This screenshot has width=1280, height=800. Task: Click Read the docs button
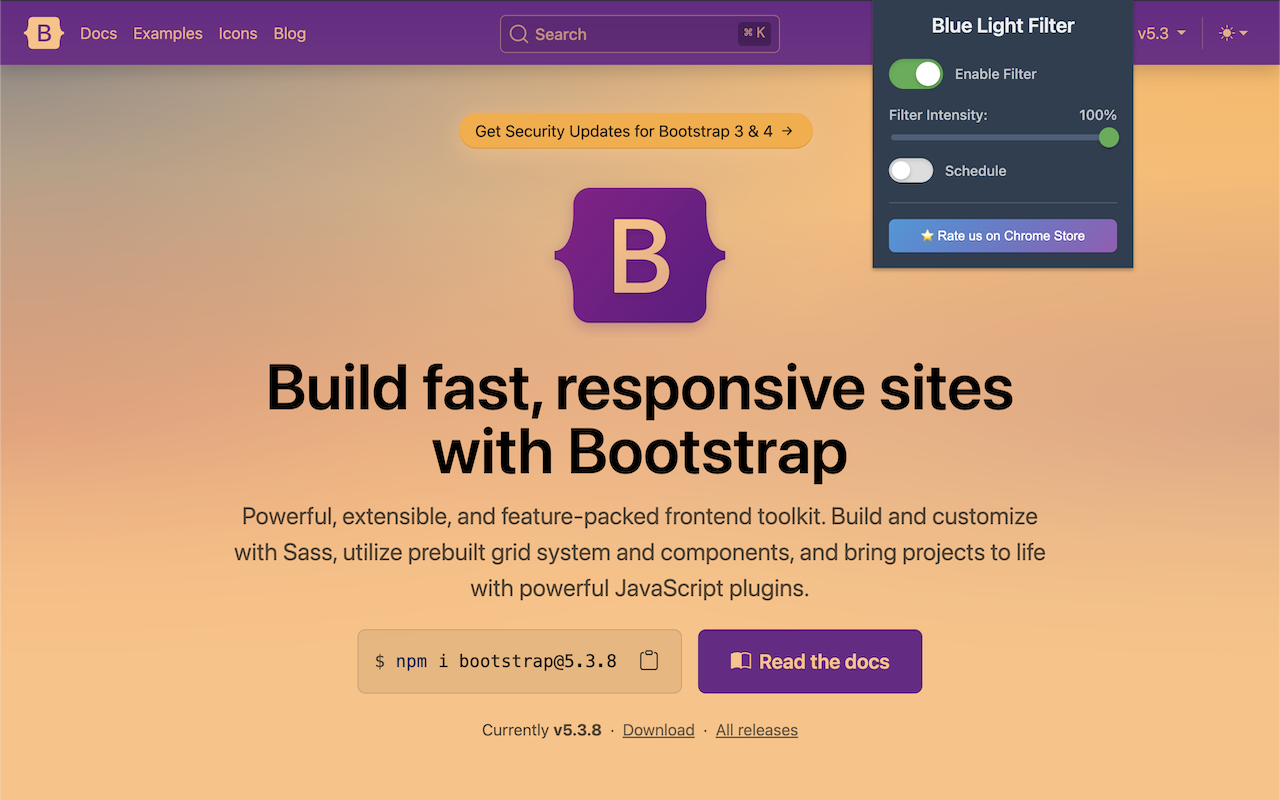[x=810, y=661]
